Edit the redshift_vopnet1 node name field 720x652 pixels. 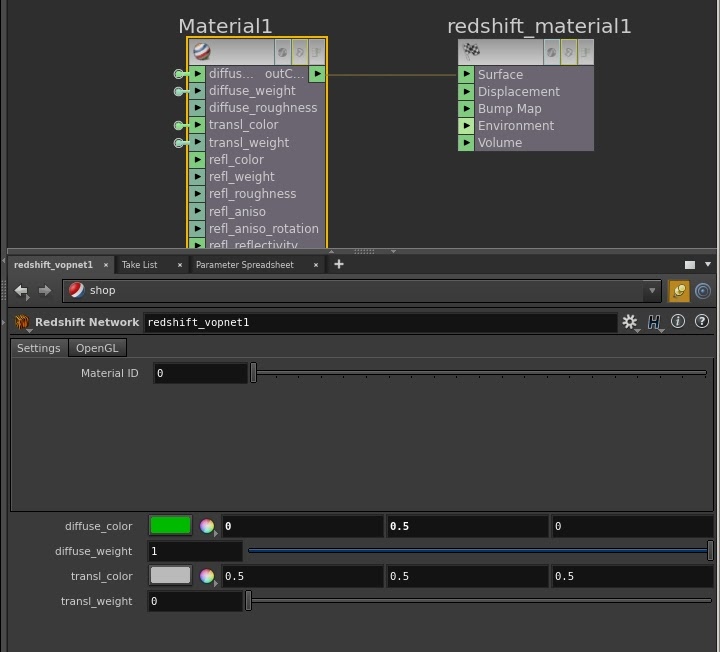(x=380, y=322)
